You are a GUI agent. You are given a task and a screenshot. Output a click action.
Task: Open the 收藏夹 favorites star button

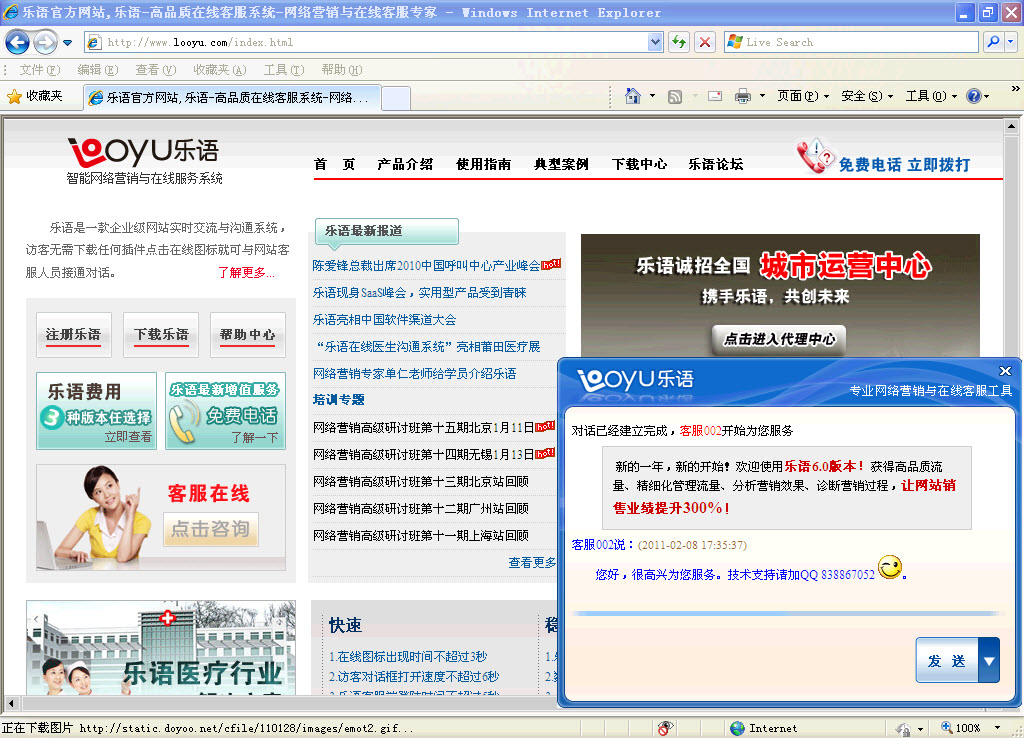pyautogui.click(x=35, y=97)
